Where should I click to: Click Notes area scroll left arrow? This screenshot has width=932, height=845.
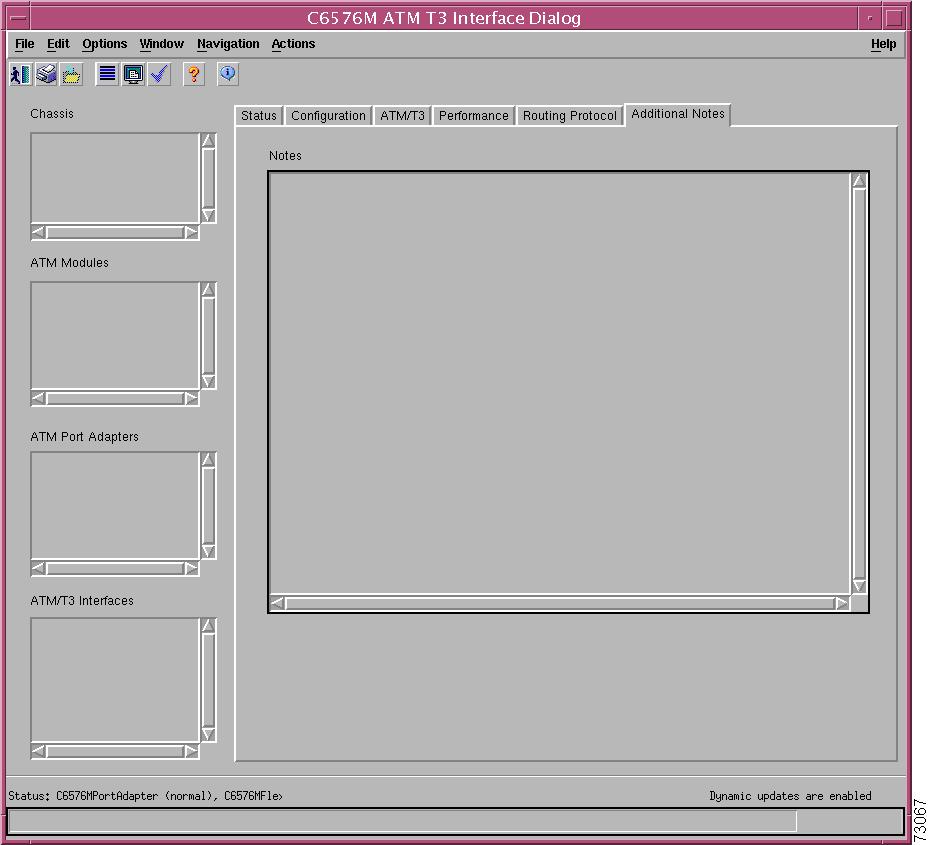click(x=277, y=603)
